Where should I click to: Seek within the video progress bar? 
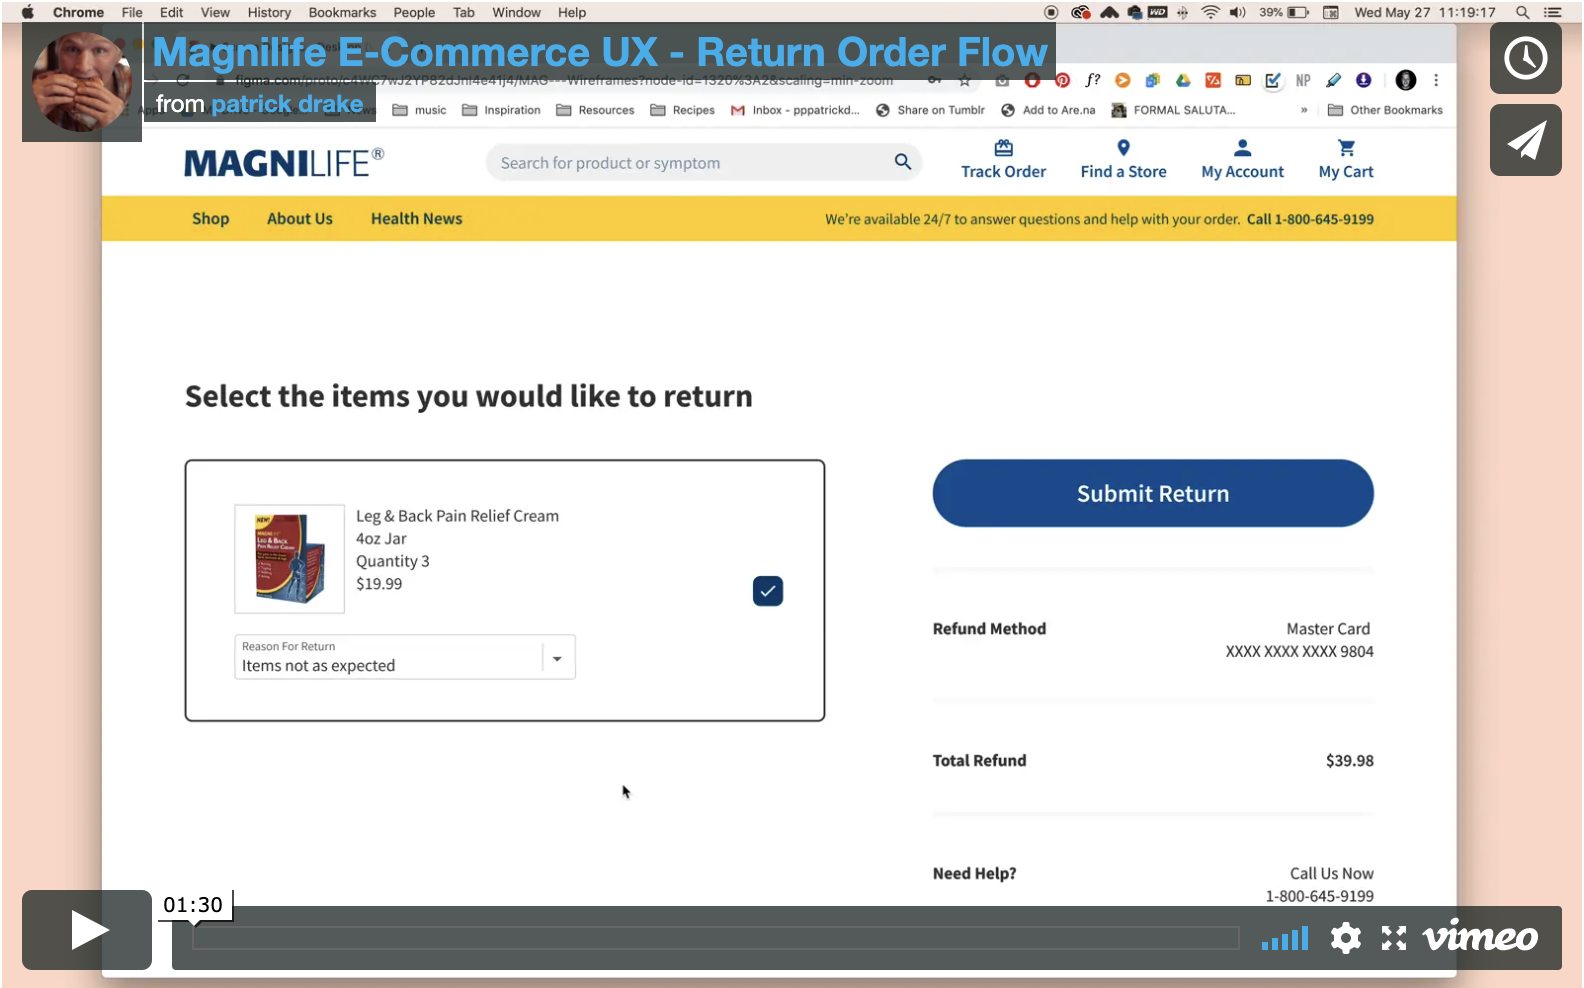(x=715, y=938)
